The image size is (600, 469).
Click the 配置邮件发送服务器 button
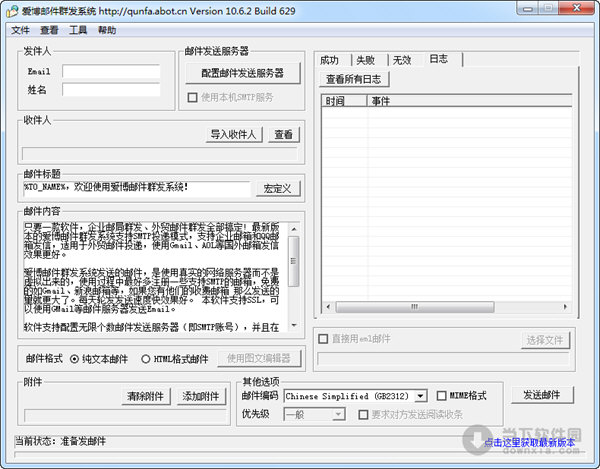(242, 73)
